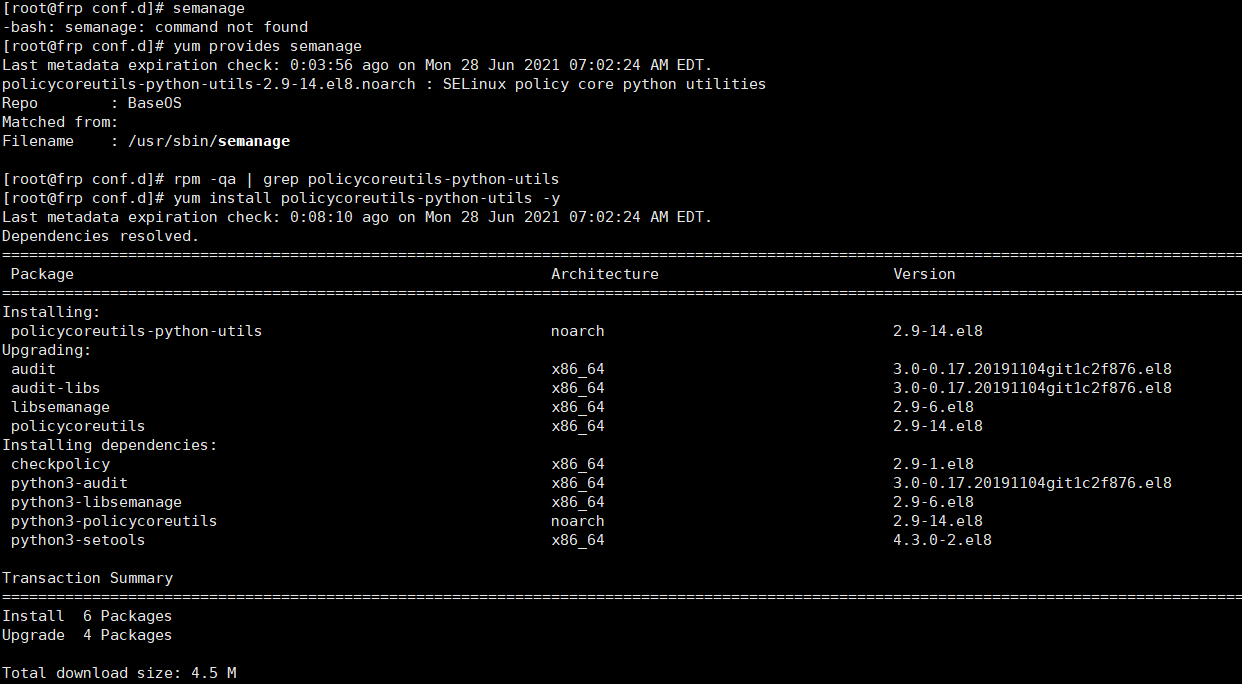Viewport: 1242px width, 684px height.
Task: Click the checkpolicy dependency entry
Action: click(60, 464)
